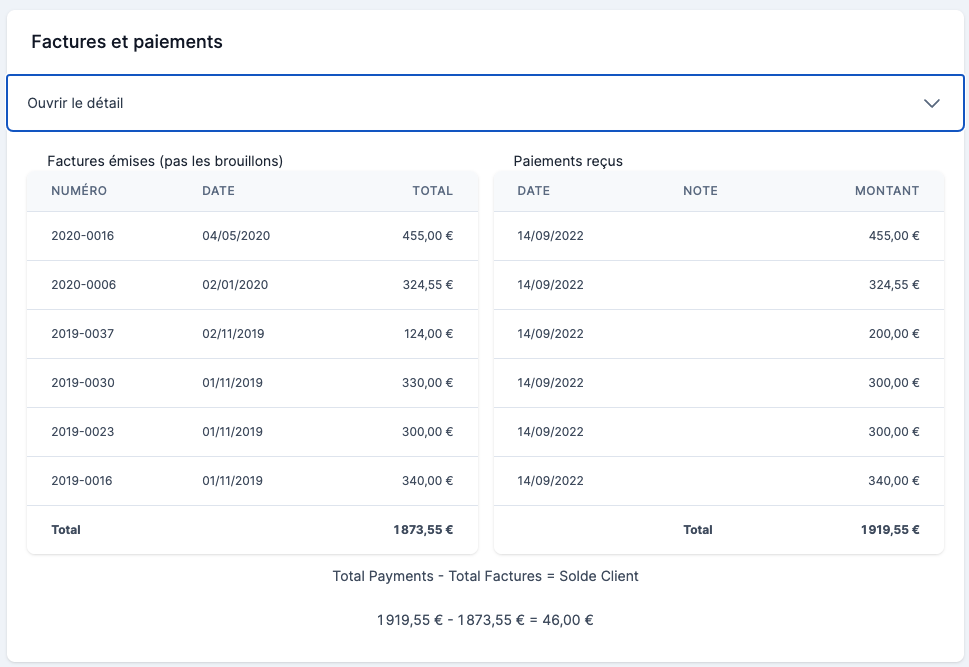Click the NOTE column header
Screen dimensions: 969x667
tap(700, 191)
